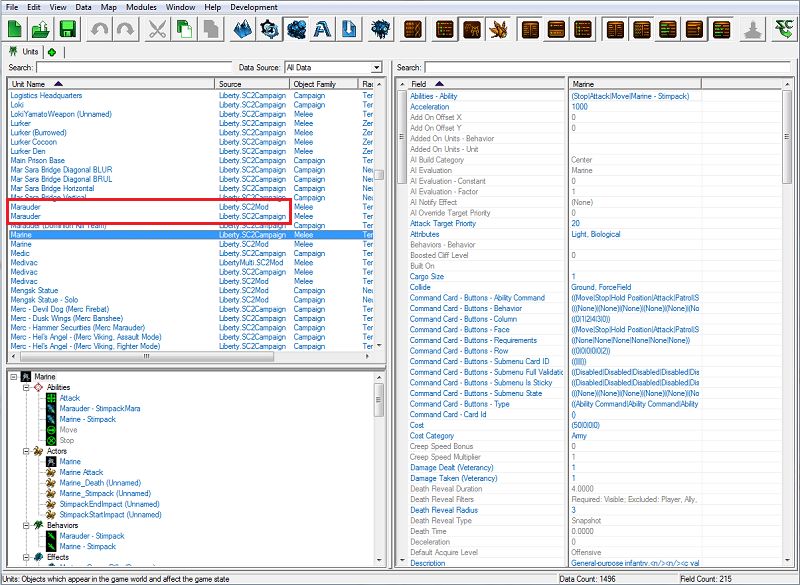
Task: Select the Attack Target Priority field
Action: 443,223
